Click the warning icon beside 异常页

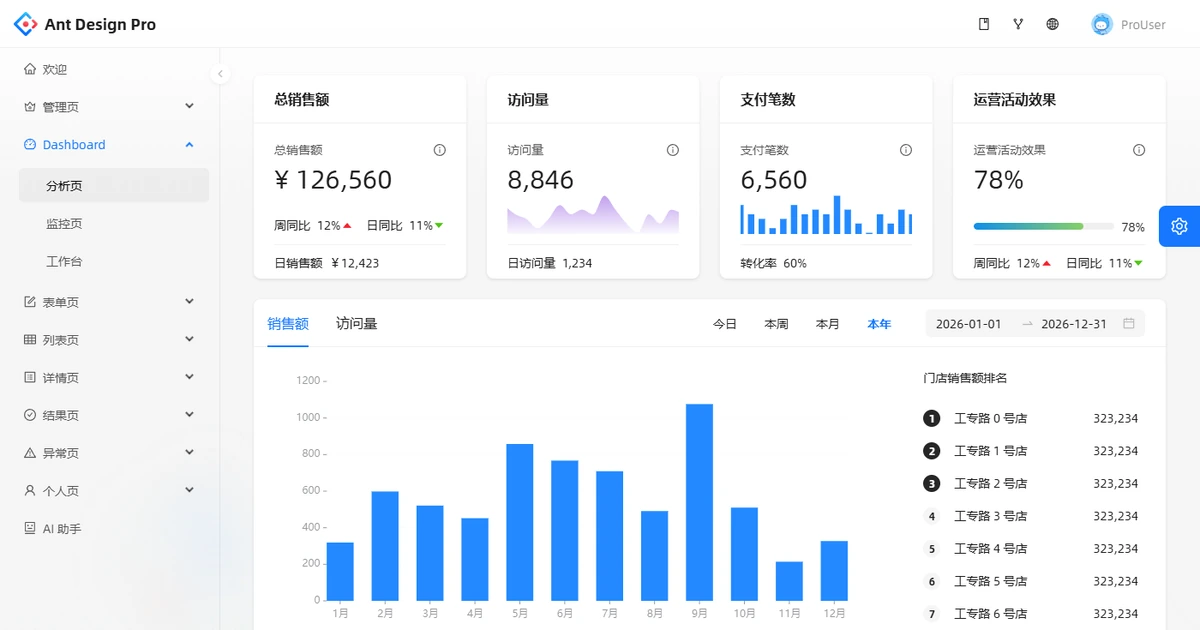30,453
